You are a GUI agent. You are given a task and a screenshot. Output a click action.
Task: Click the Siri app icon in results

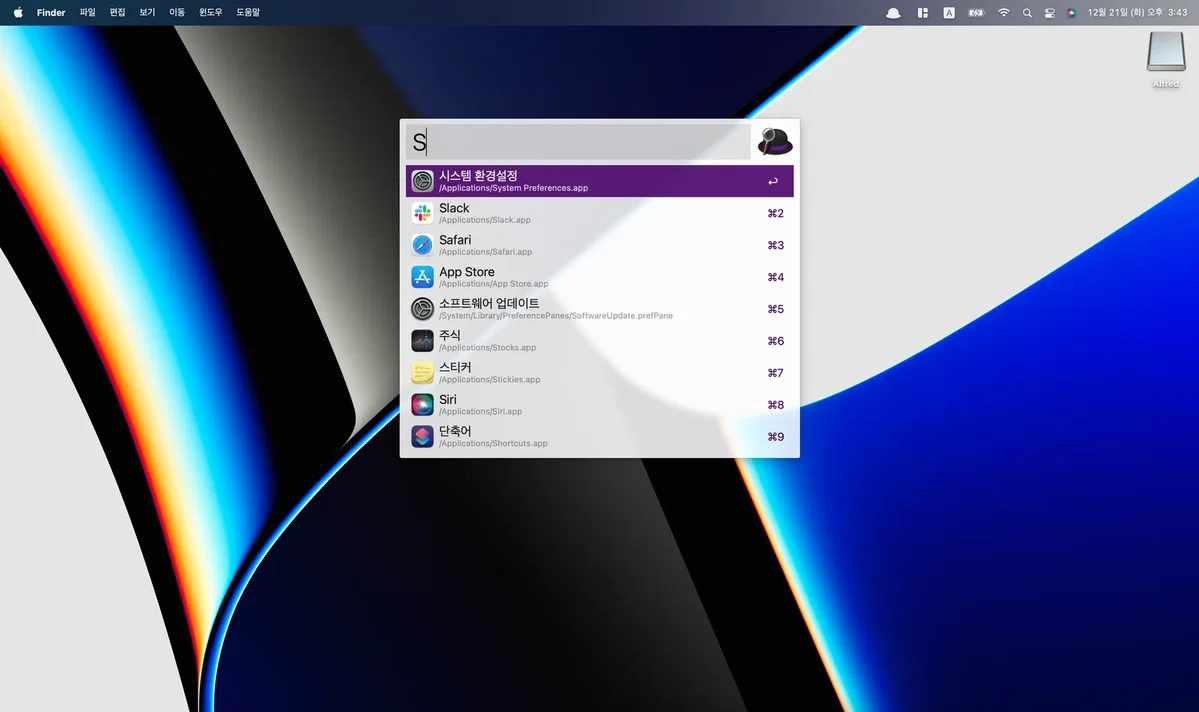422,405
